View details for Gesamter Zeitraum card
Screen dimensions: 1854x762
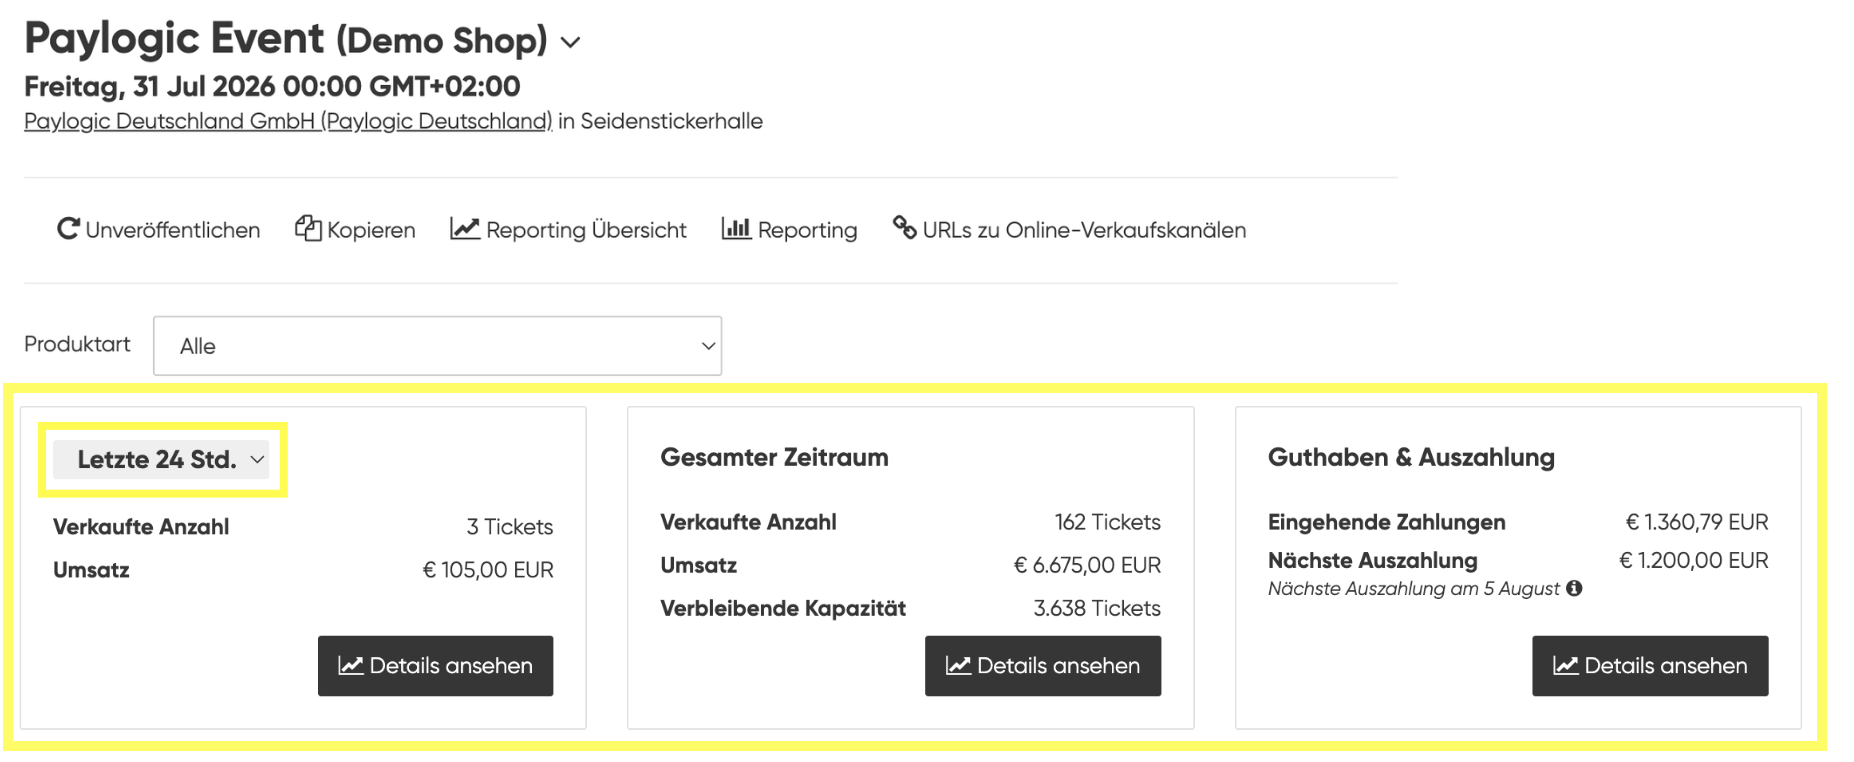1043,666
